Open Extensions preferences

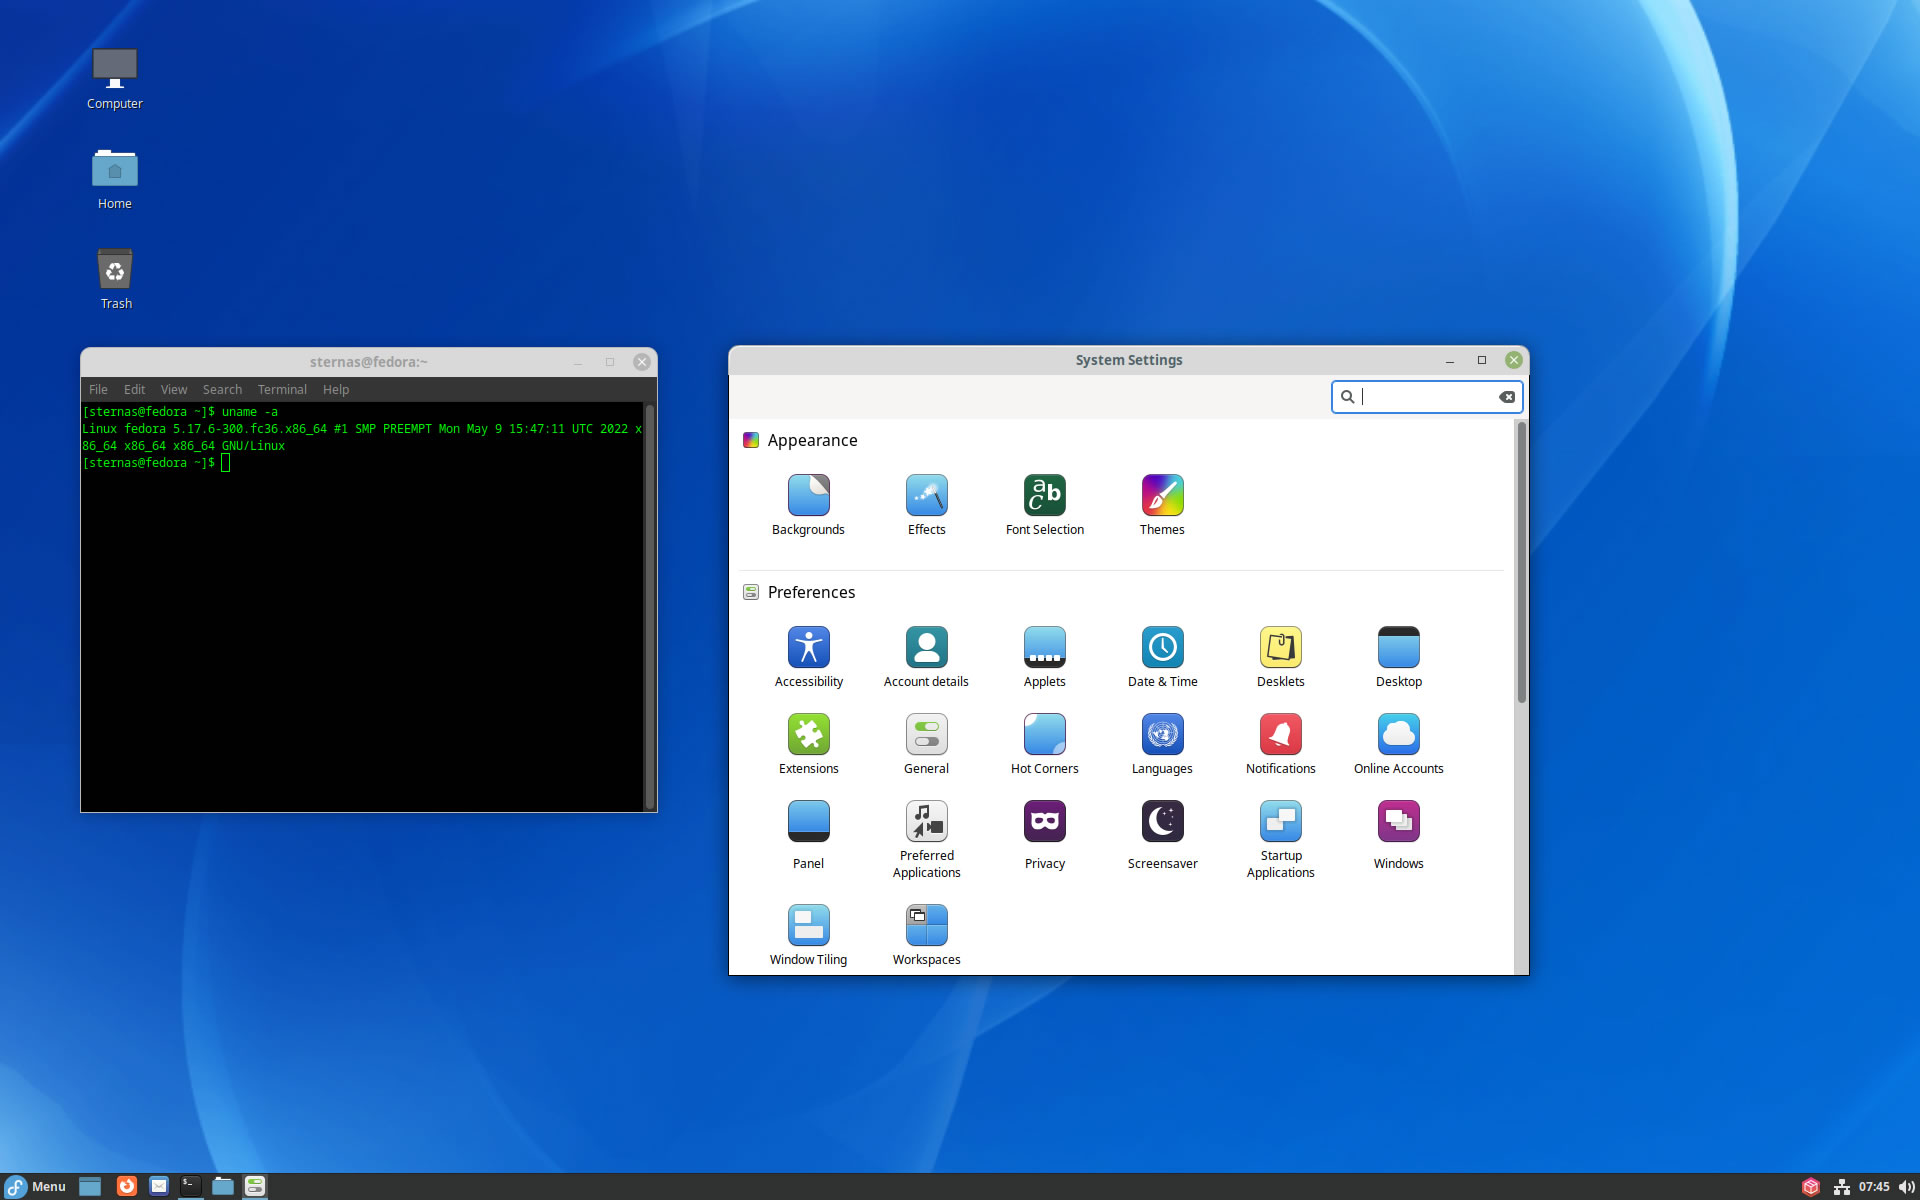(808, 744)
